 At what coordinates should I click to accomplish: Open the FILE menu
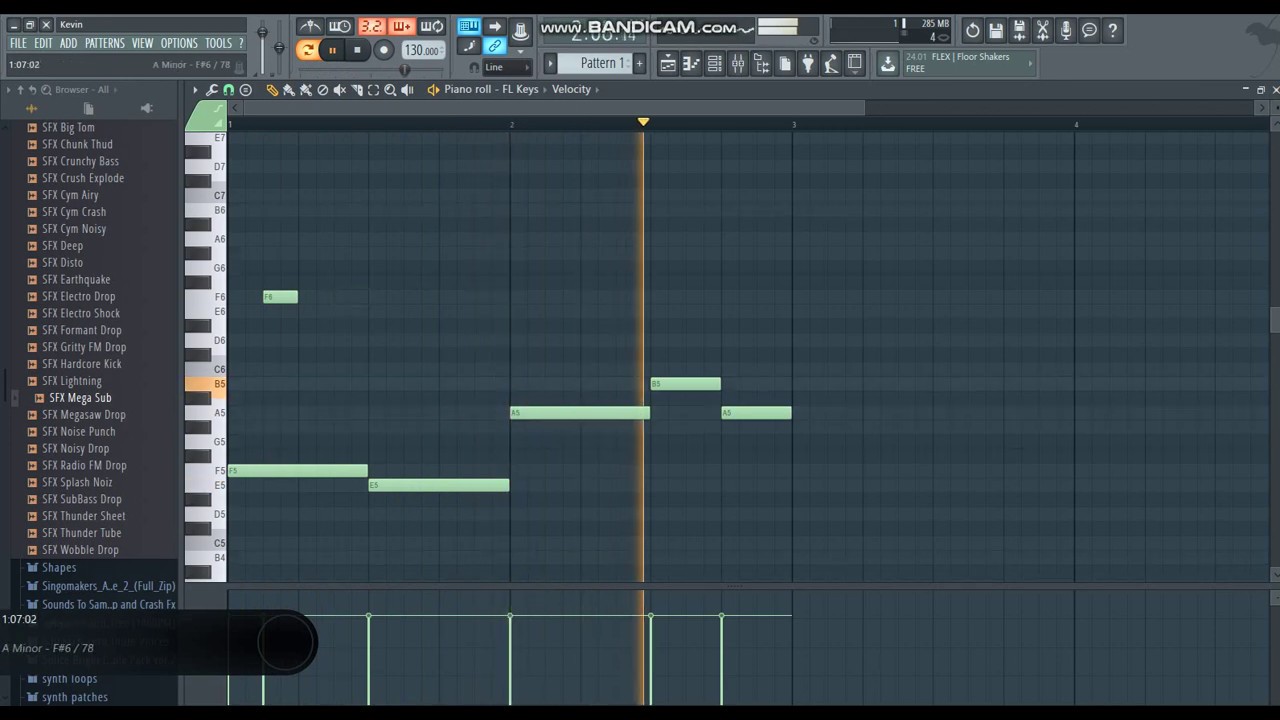coord(18,43)
